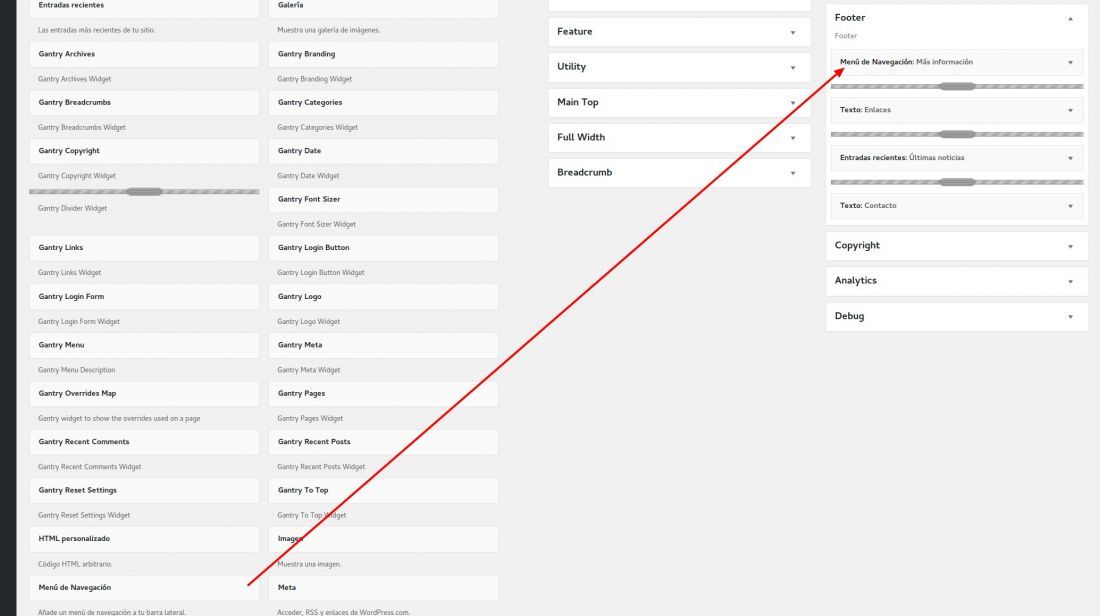This screenshot has height=616, width=1100.
Task: Select the Gantry Meta widget
Action: (x=383, y=346)
